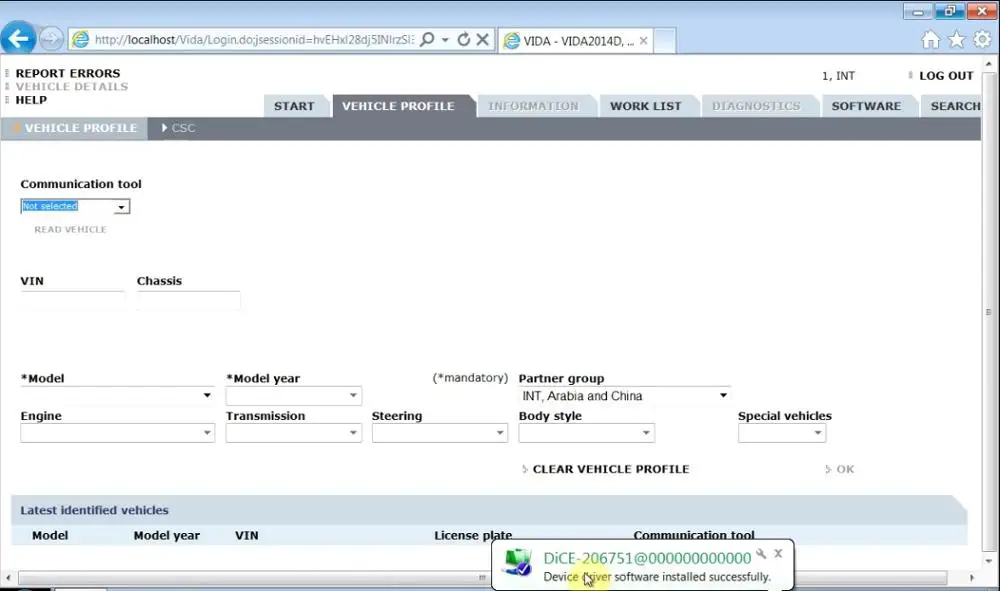Screen dimensions: 1000x591
Task: Click the refresh page icon
Action: point(464,40)
